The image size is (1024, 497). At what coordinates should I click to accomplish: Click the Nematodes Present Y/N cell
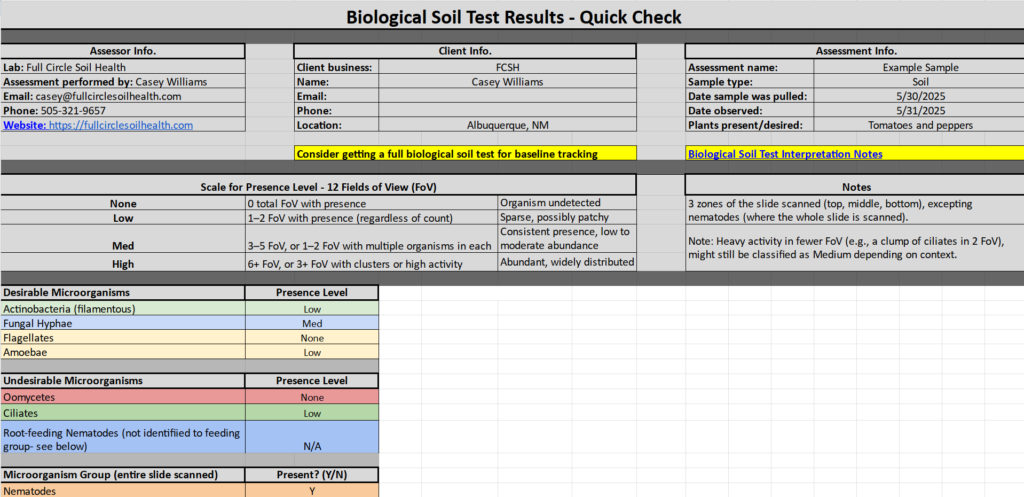point(312,490)
